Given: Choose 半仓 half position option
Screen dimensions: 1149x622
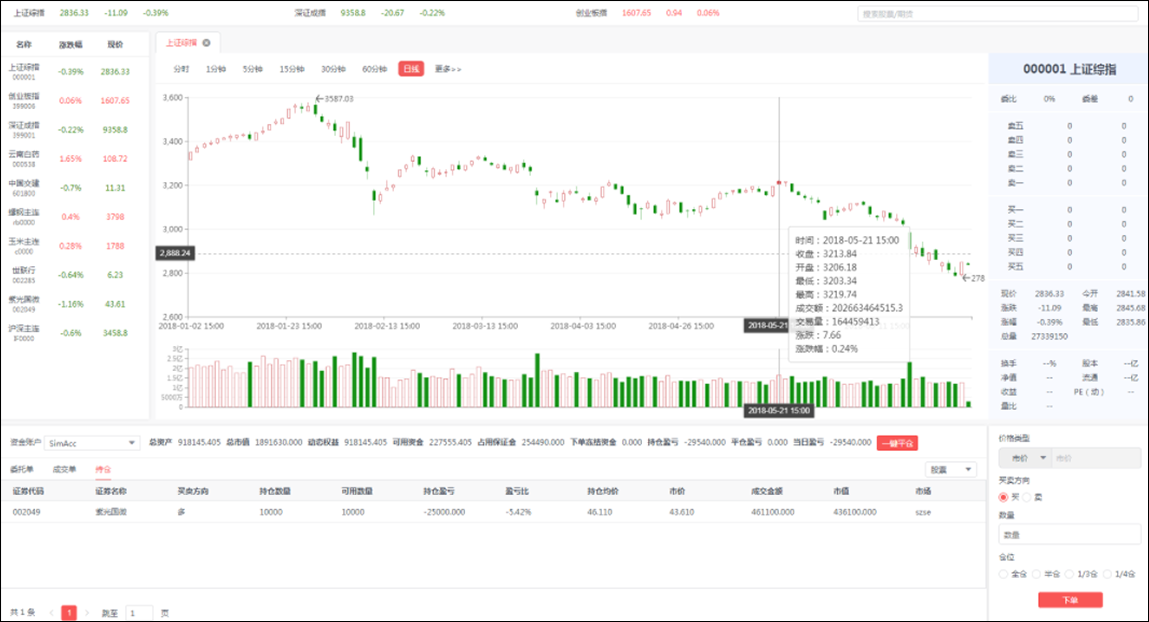Looking at the screenshot, I should (1038, 574).
